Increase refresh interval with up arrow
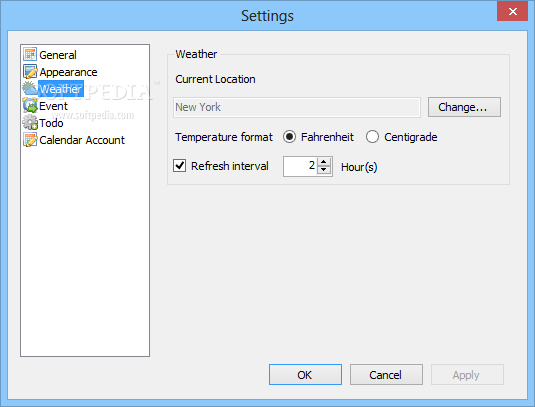 click(323, 162)
